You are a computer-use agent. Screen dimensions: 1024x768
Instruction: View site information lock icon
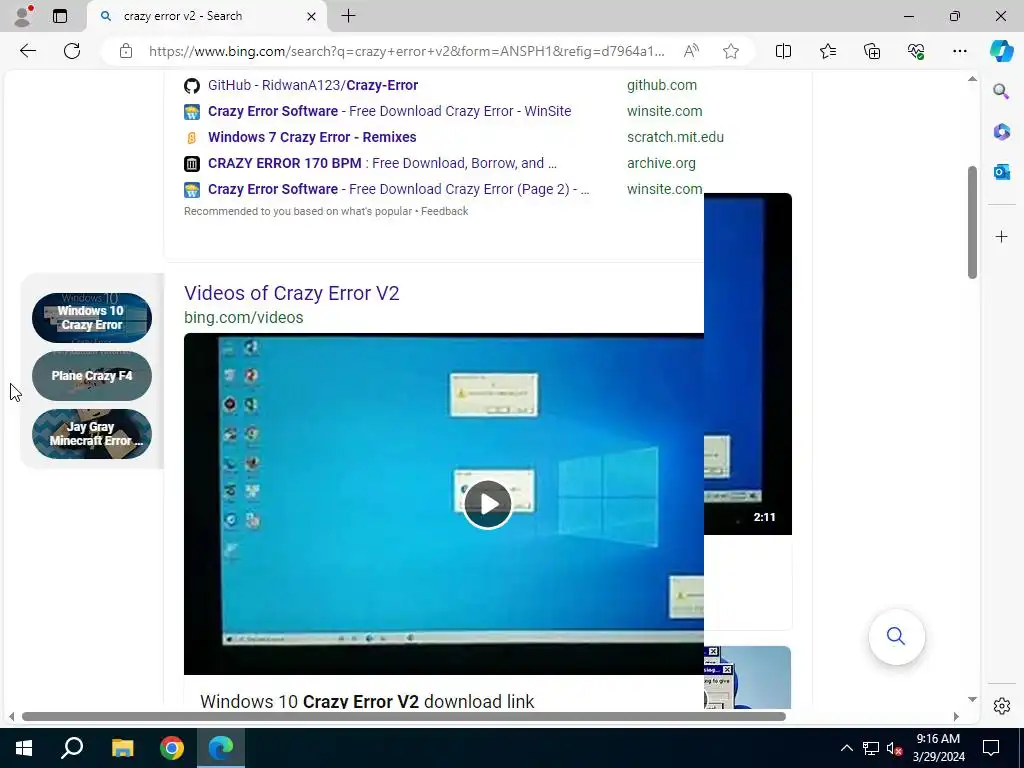[126, 51]
